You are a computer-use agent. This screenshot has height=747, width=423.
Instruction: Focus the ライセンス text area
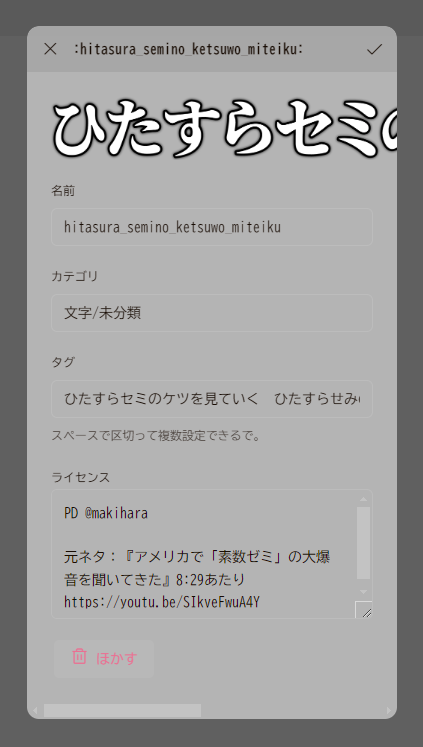(x=204, y=554)
